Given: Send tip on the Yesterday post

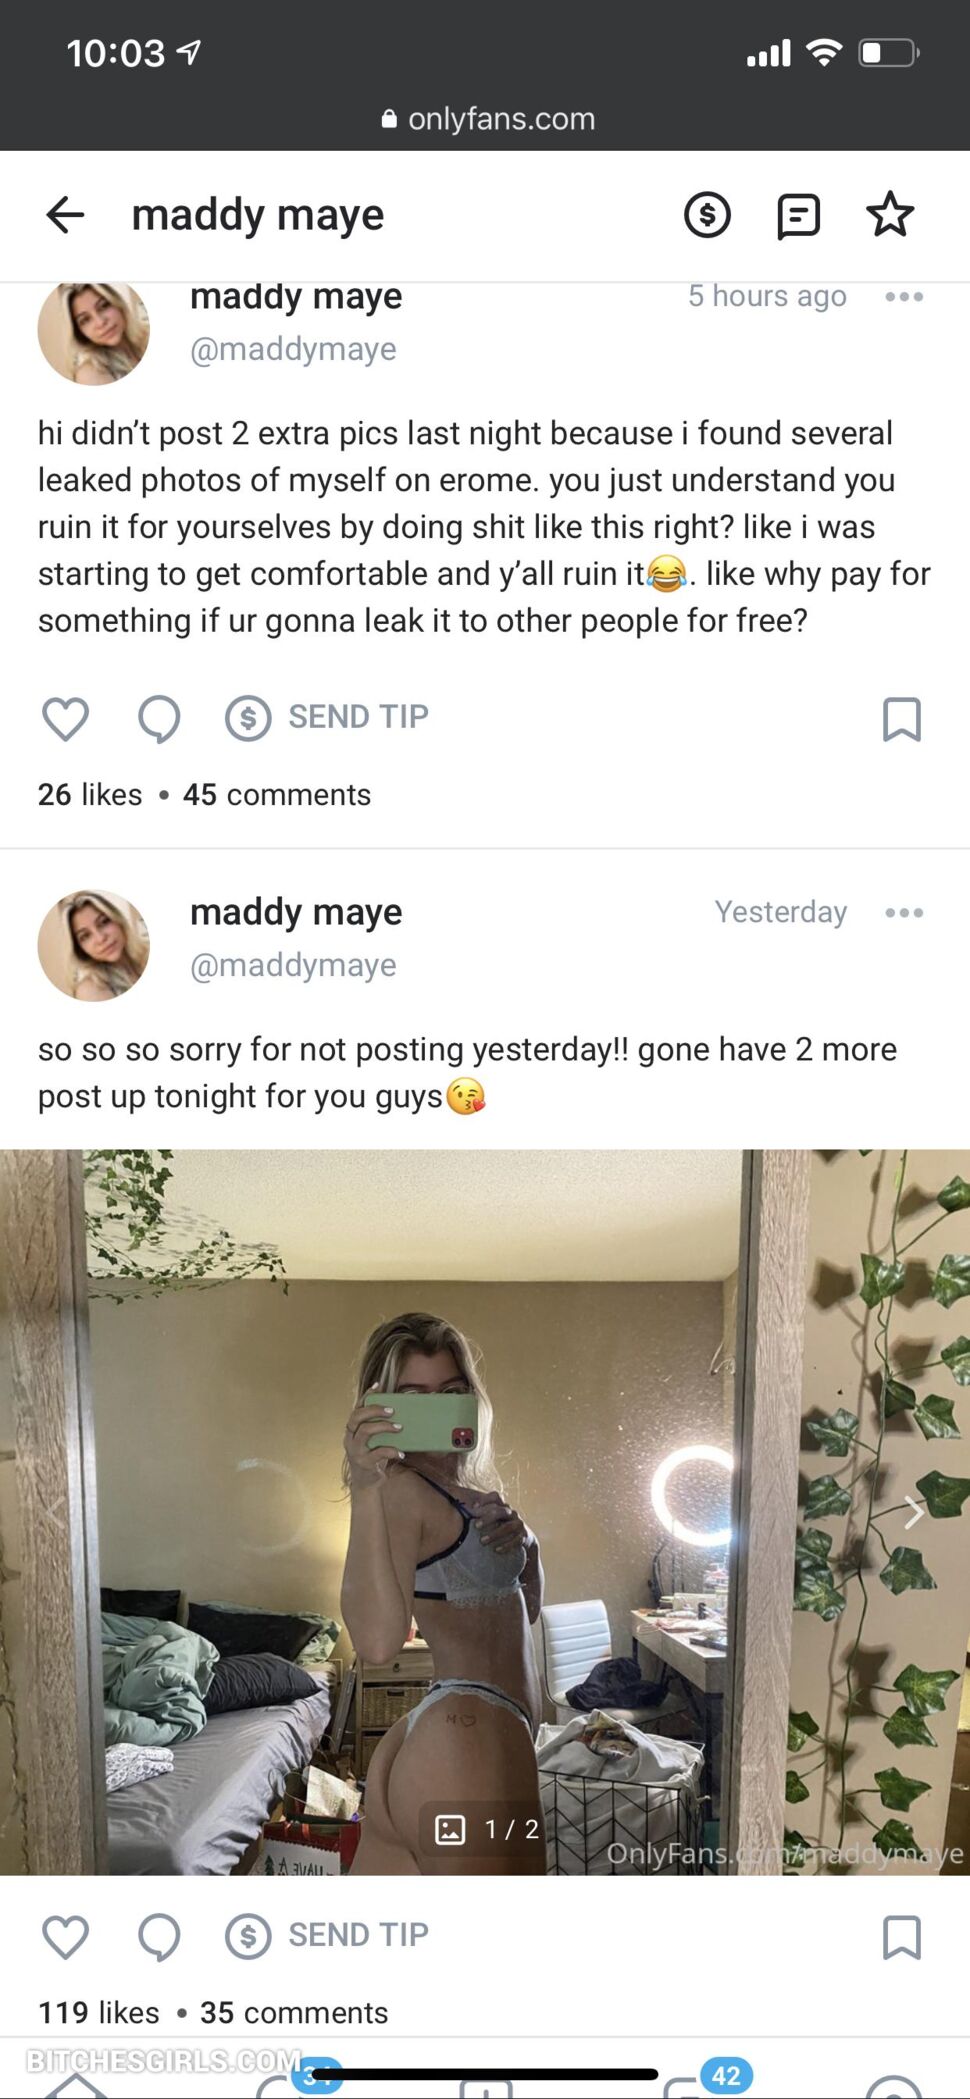Looking at the screenshot, I should pos(327,1935).
